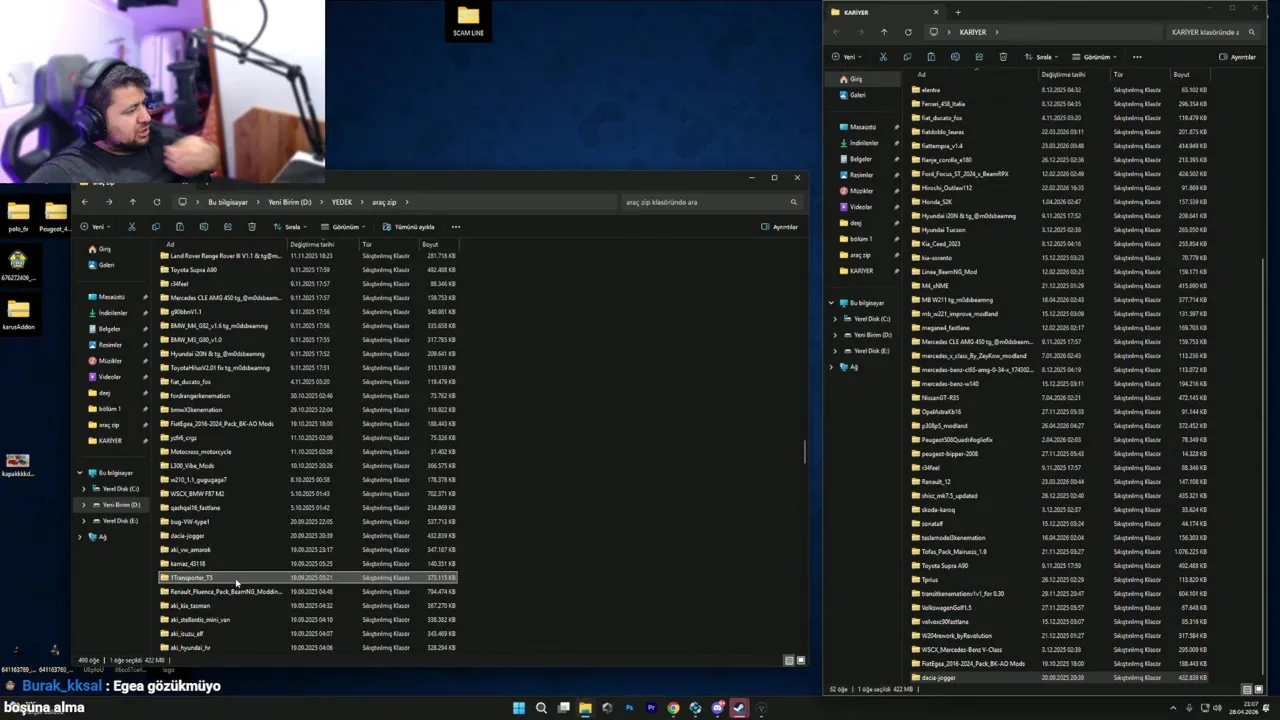Expand Yerel Disk (C:) in KARIYER sidebar
Screen dimensions: 1280x720
tap(835, 319)
